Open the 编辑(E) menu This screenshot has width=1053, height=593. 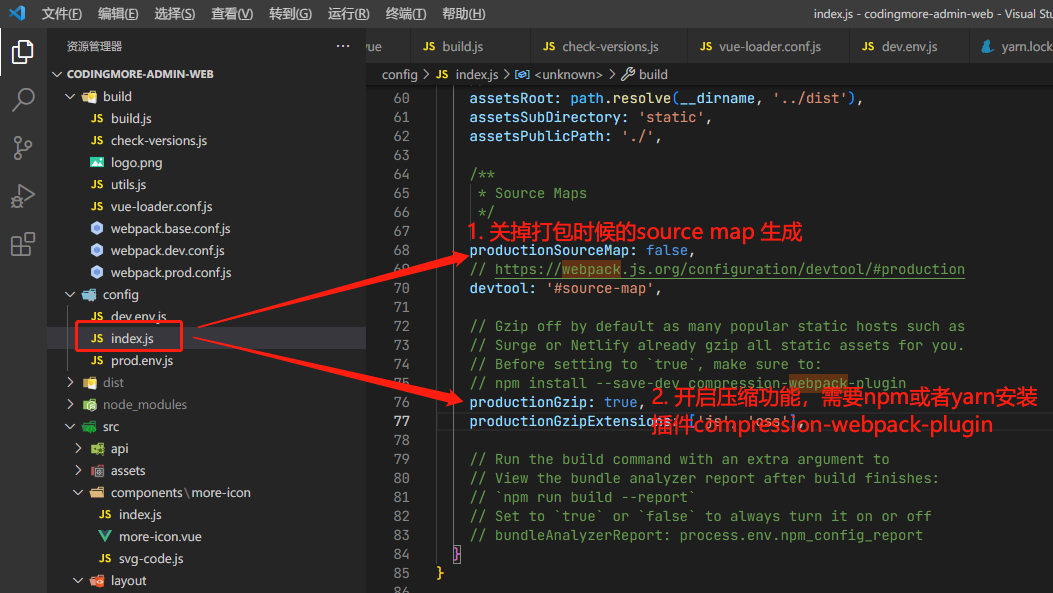point(118,13)
